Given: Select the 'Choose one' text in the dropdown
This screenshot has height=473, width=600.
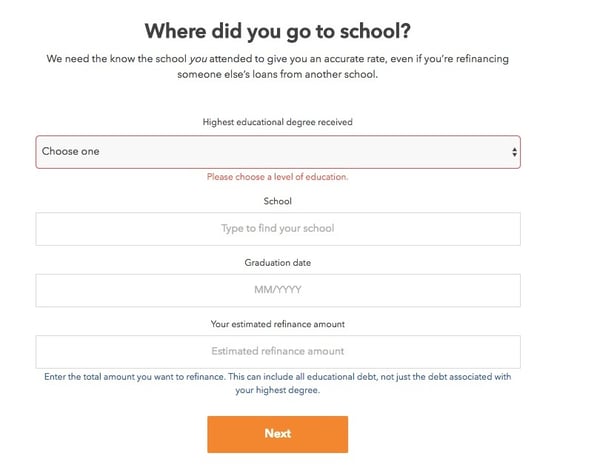Looking at the screenshot, I should 71,152.
